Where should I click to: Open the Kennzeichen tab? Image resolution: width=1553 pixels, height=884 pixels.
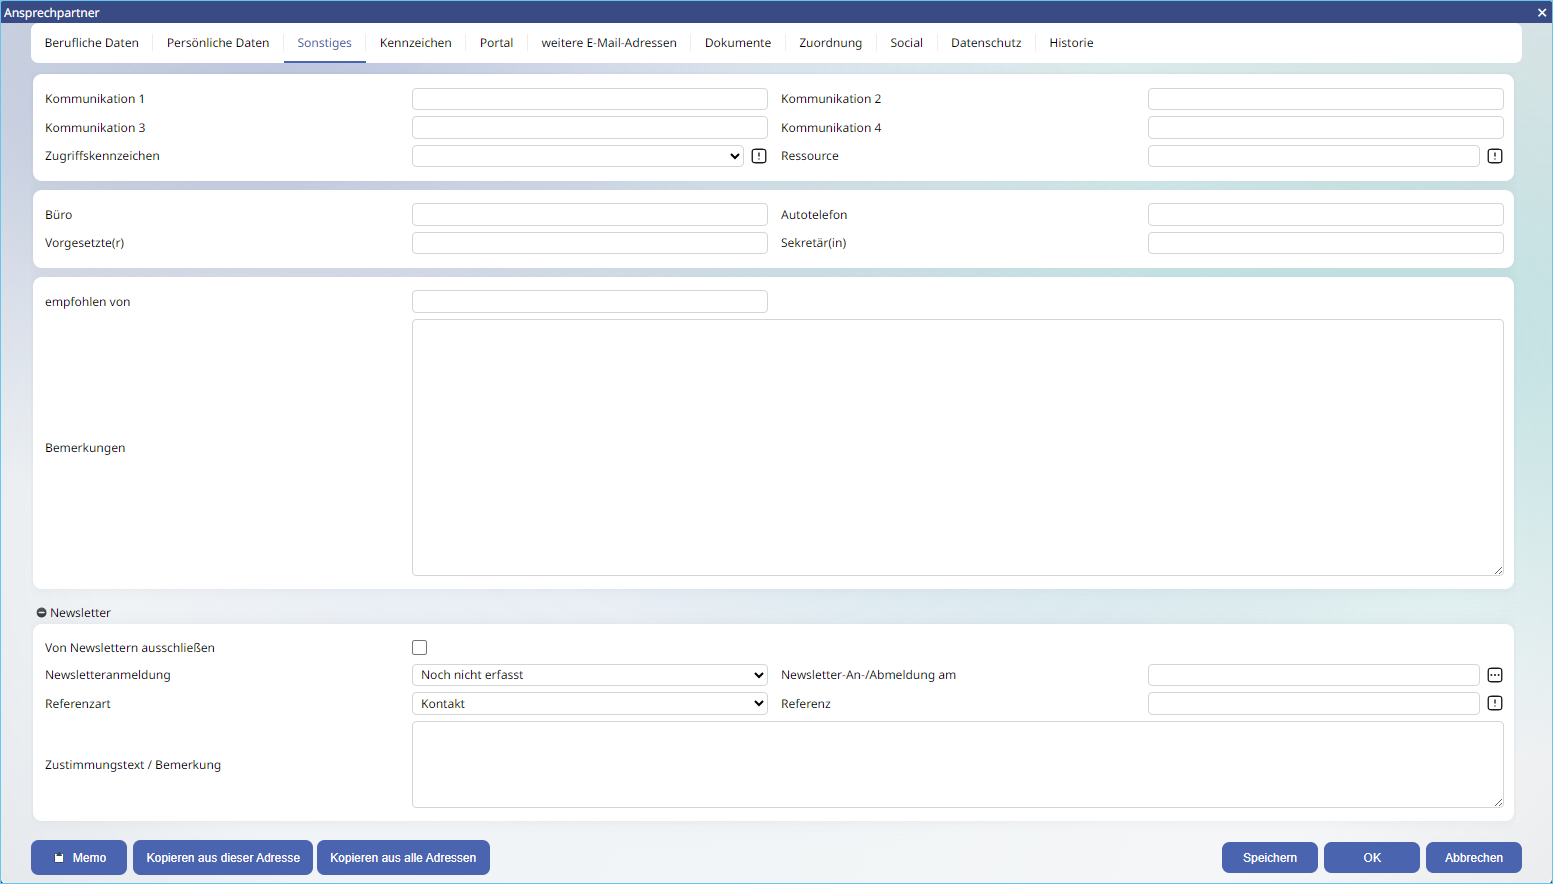pyautogui.click(x=416, y=43)
